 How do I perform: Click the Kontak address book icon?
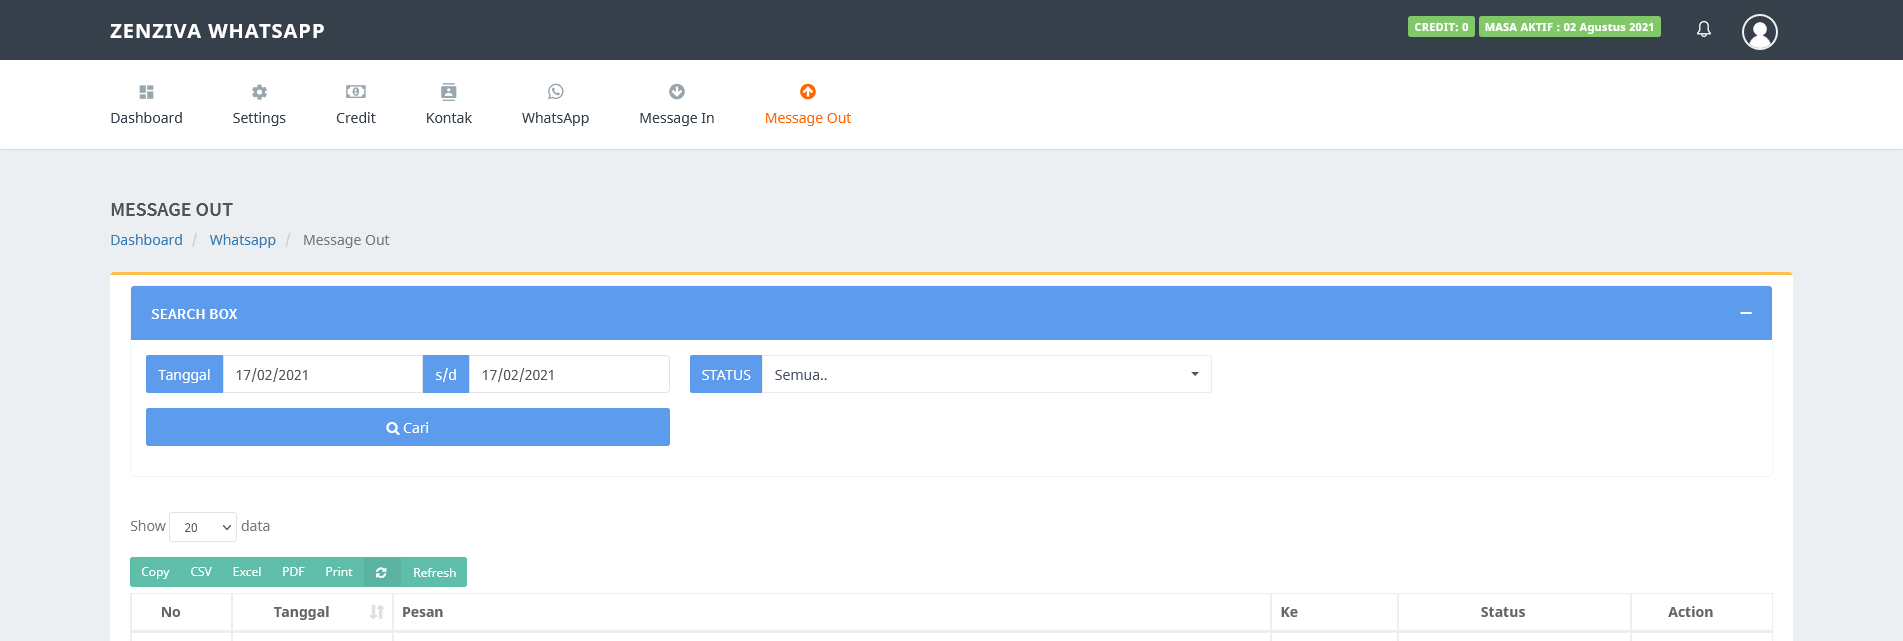[x=449, y=92]
